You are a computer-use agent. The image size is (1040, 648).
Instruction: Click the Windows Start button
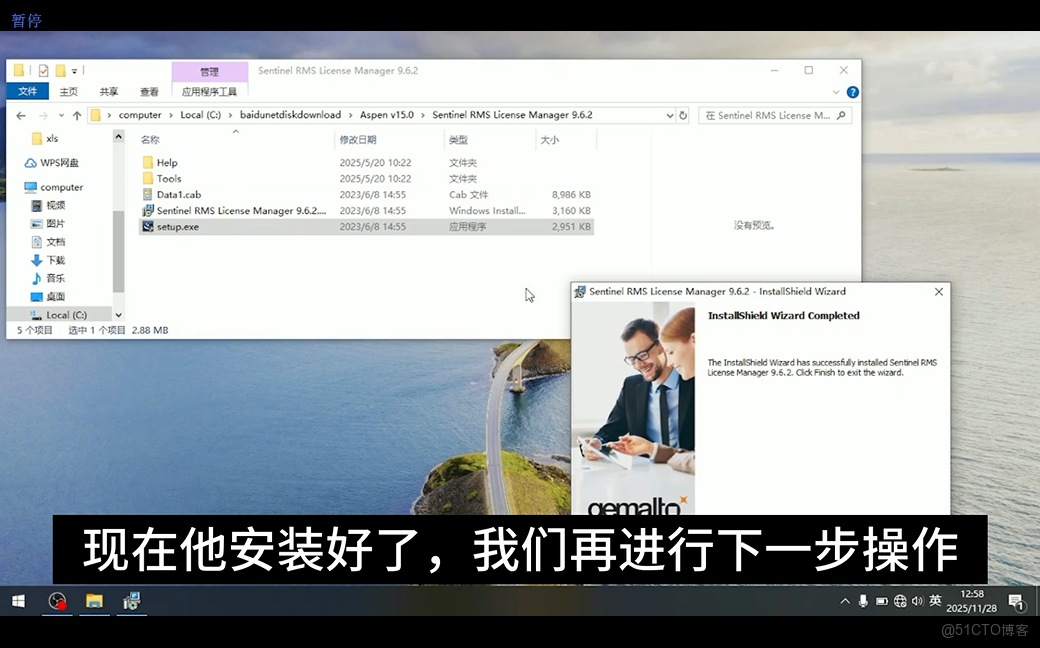pyautogui.click(x=17, y=601)
